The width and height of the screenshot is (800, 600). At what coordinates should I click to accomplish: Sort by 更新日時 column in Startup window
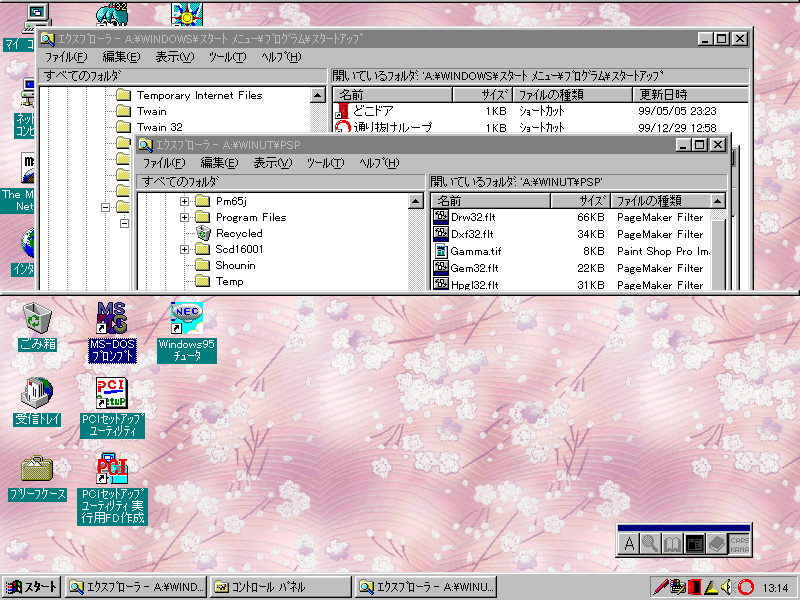tap(690, 95)
